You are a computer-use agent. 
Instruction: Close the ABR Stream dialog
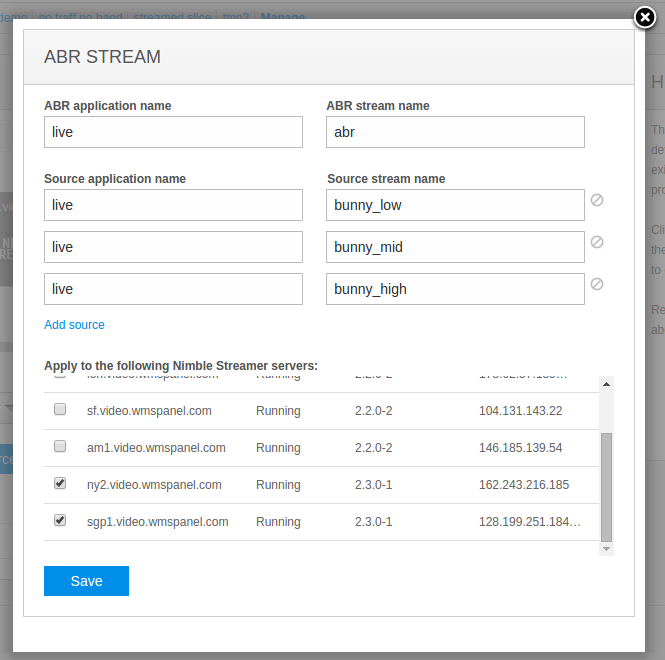[x=645, y=18]
